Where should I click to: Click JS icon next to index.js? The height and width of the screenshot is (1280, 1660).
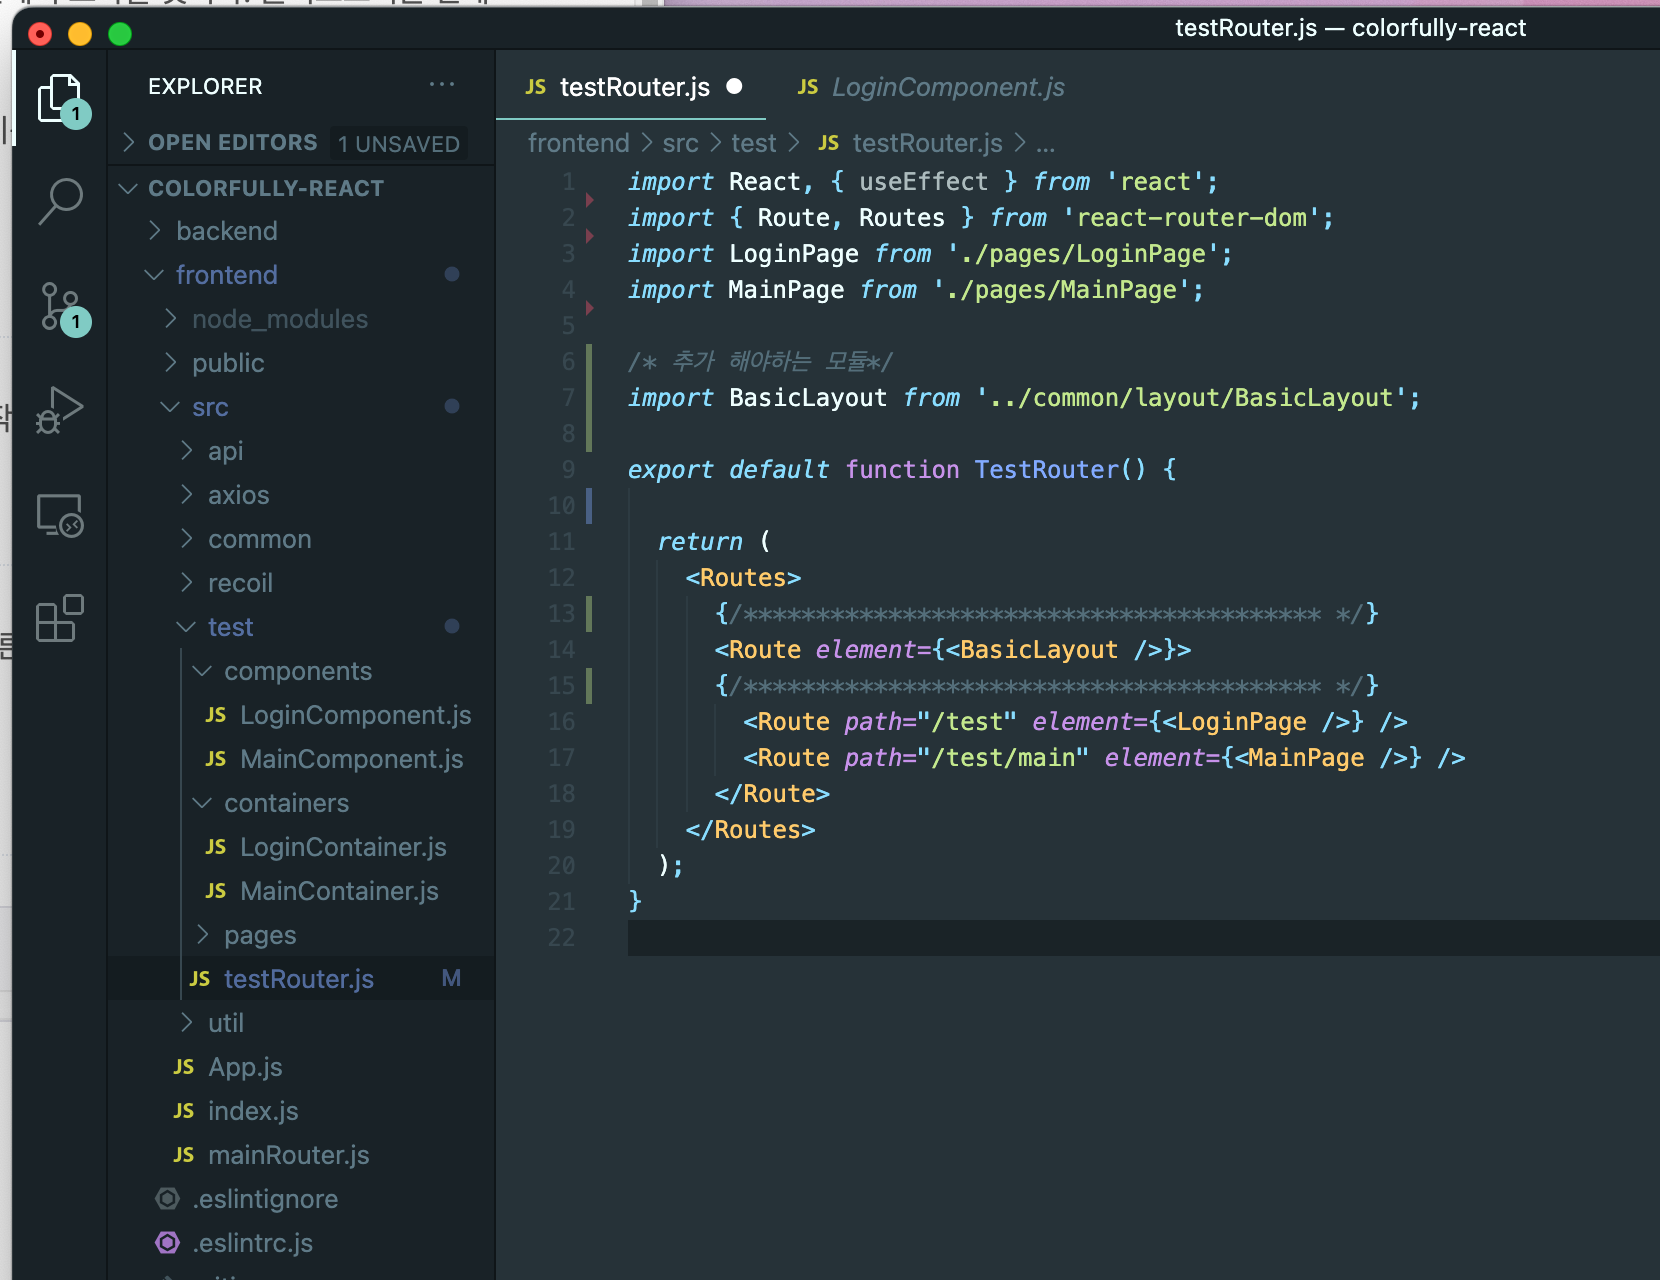pos(184,1111)
